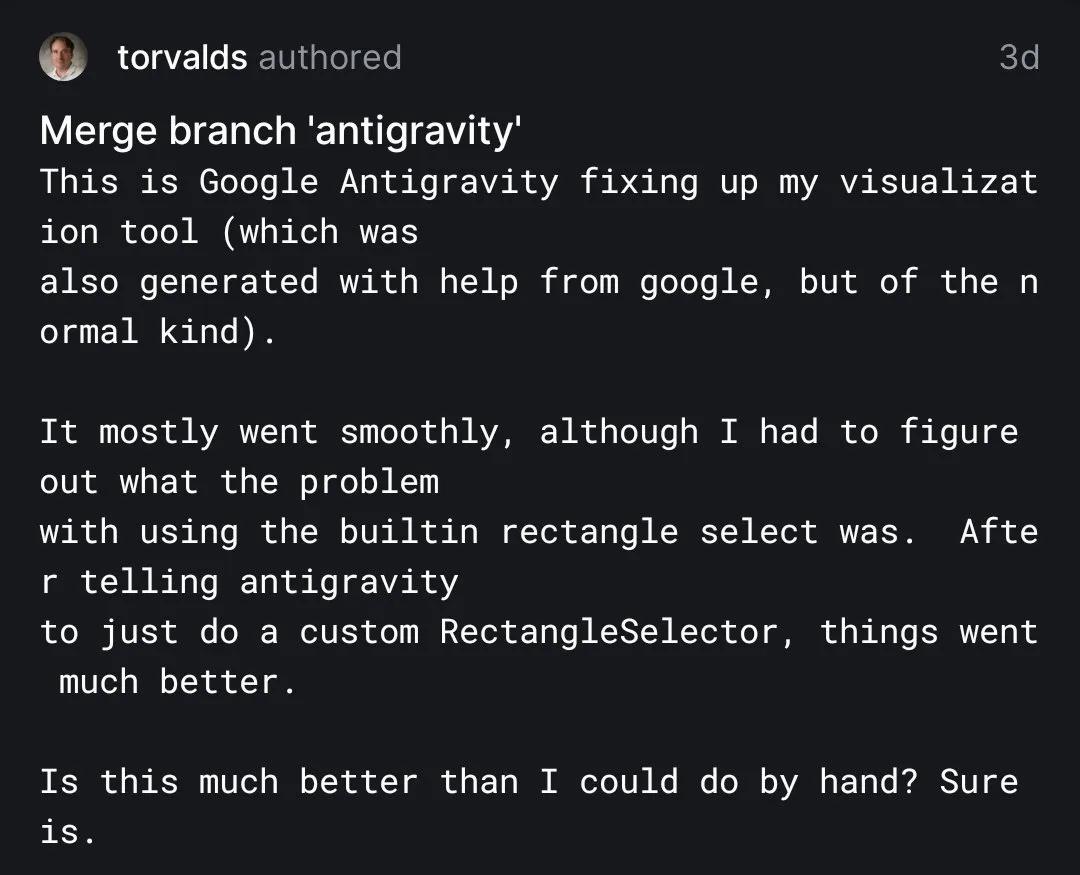
Task: Click the "3d" commit timestamp
Action: tap(1018, 58)
